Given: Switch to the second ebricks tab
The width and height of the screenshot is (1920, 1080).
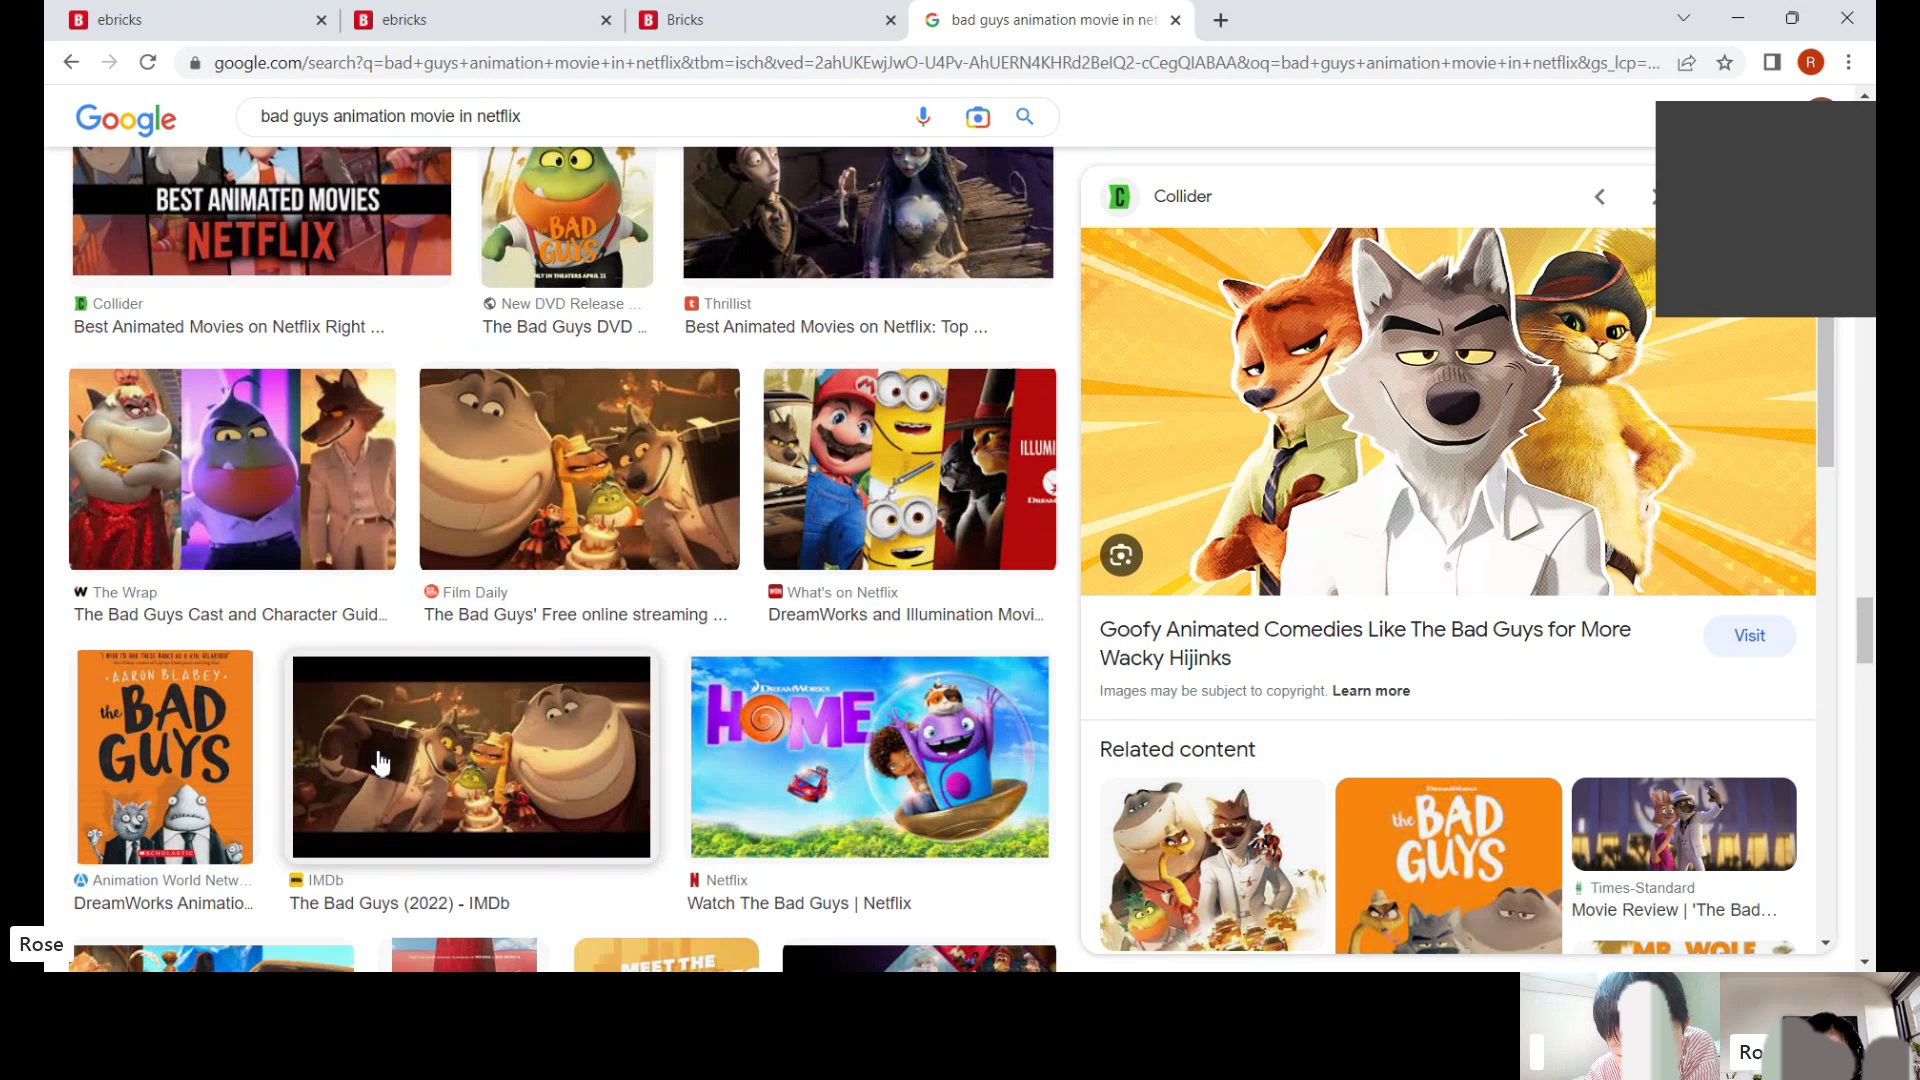Looking at the screenshot, I should [x=481, y=20].
